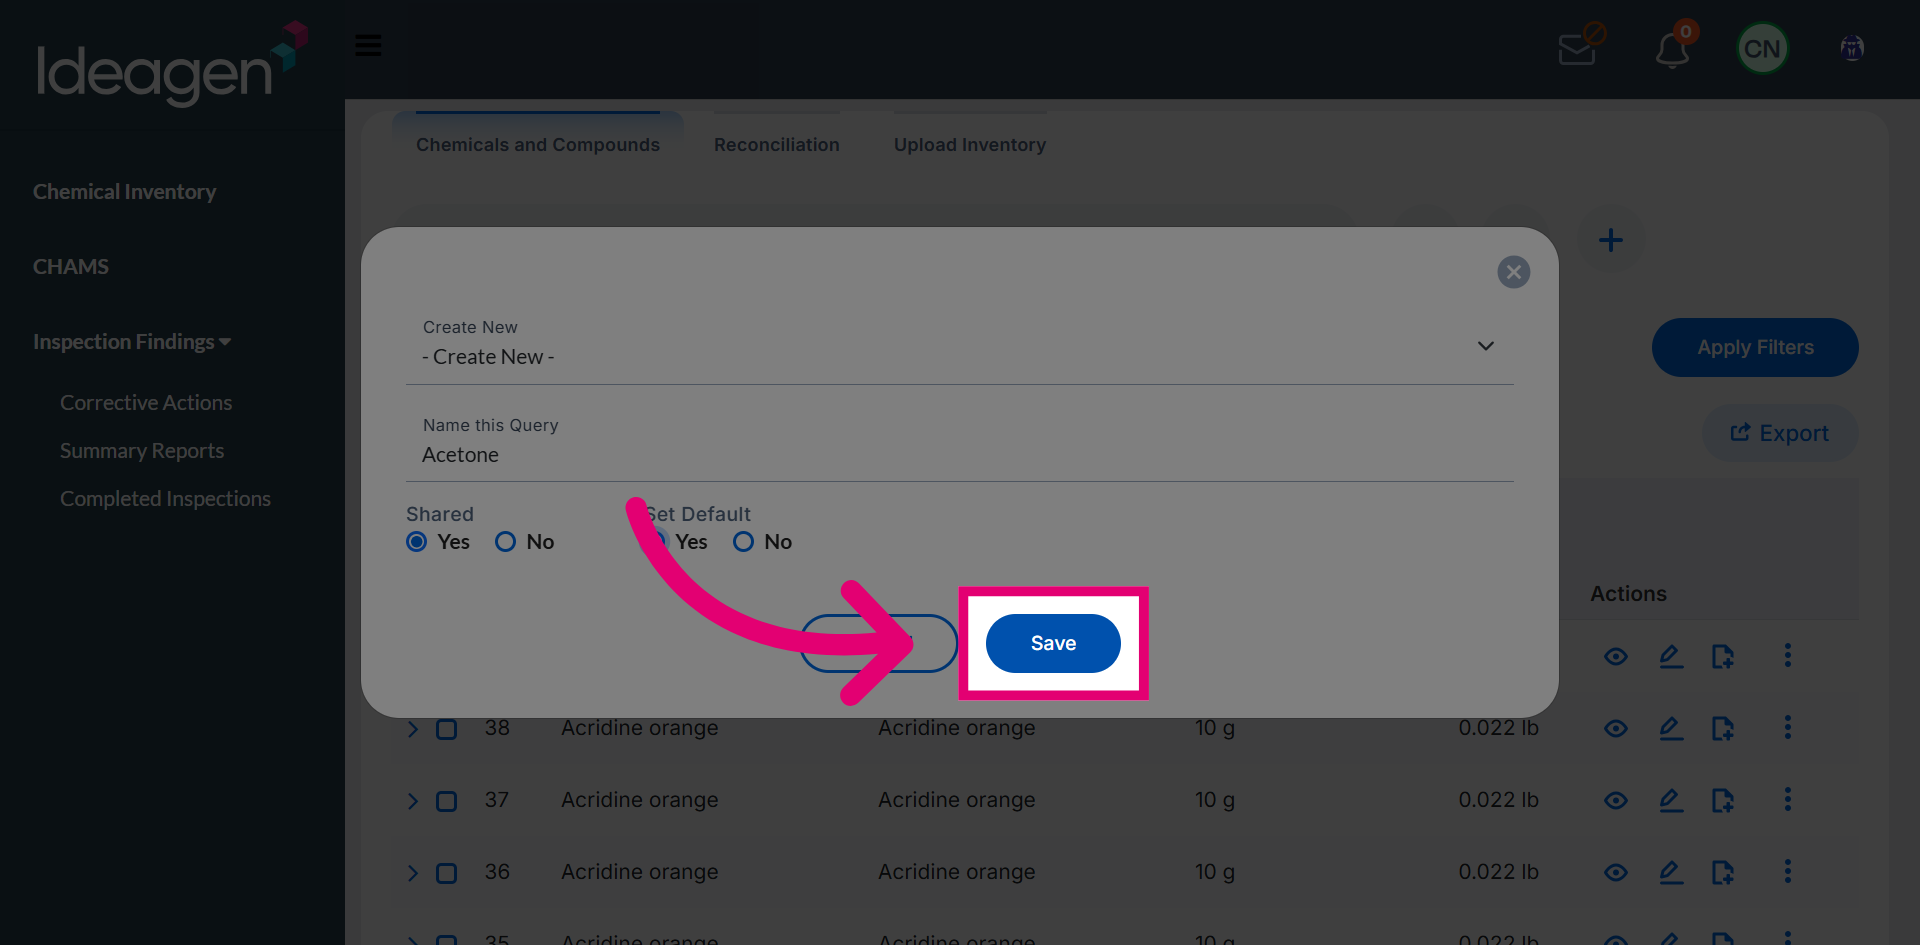Edit row 38 with pencil icon
This screenshot has width=1920, height=945.
pyautogui.click(x=1671, y=729)
